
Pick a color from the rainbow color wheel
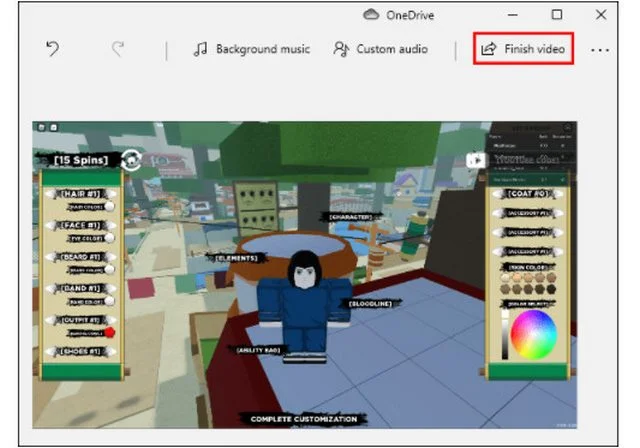pyautogui.click(x=533, y=335)
